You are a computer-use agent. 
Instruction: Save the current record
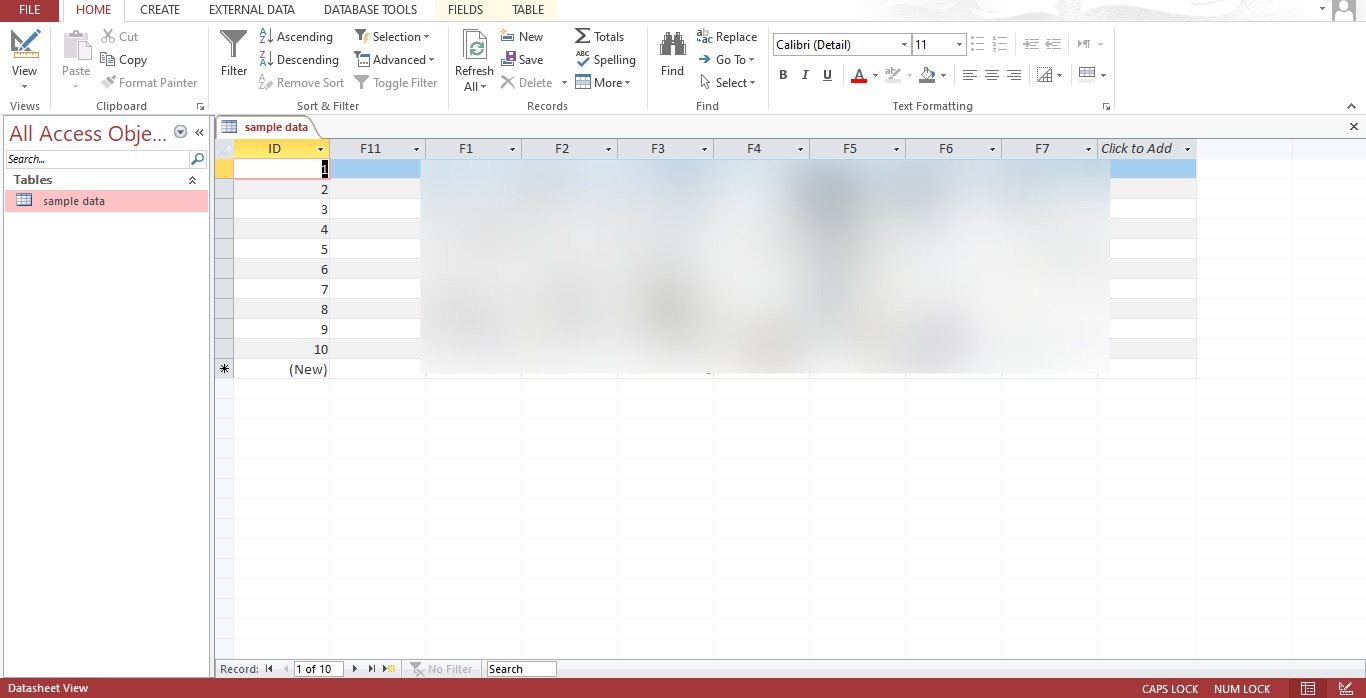click(522, 59)
